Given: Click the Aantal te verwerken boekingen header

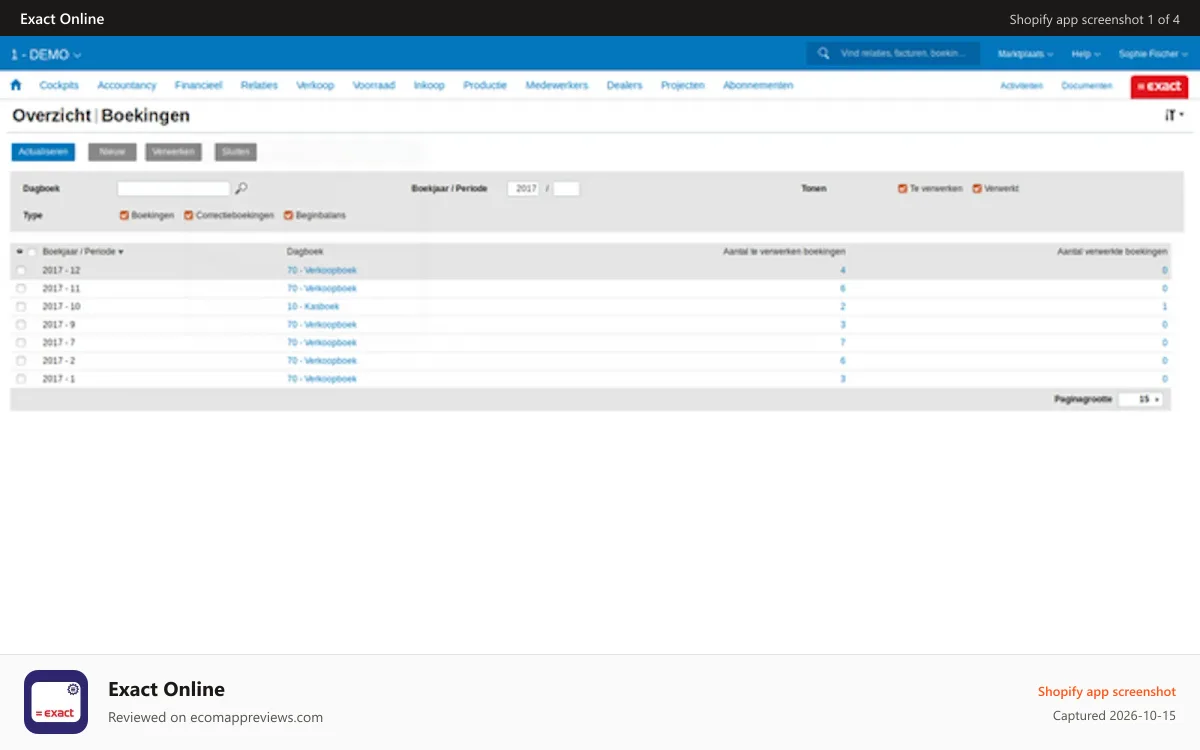Looking at the screenshot, I should click(785, 252).
